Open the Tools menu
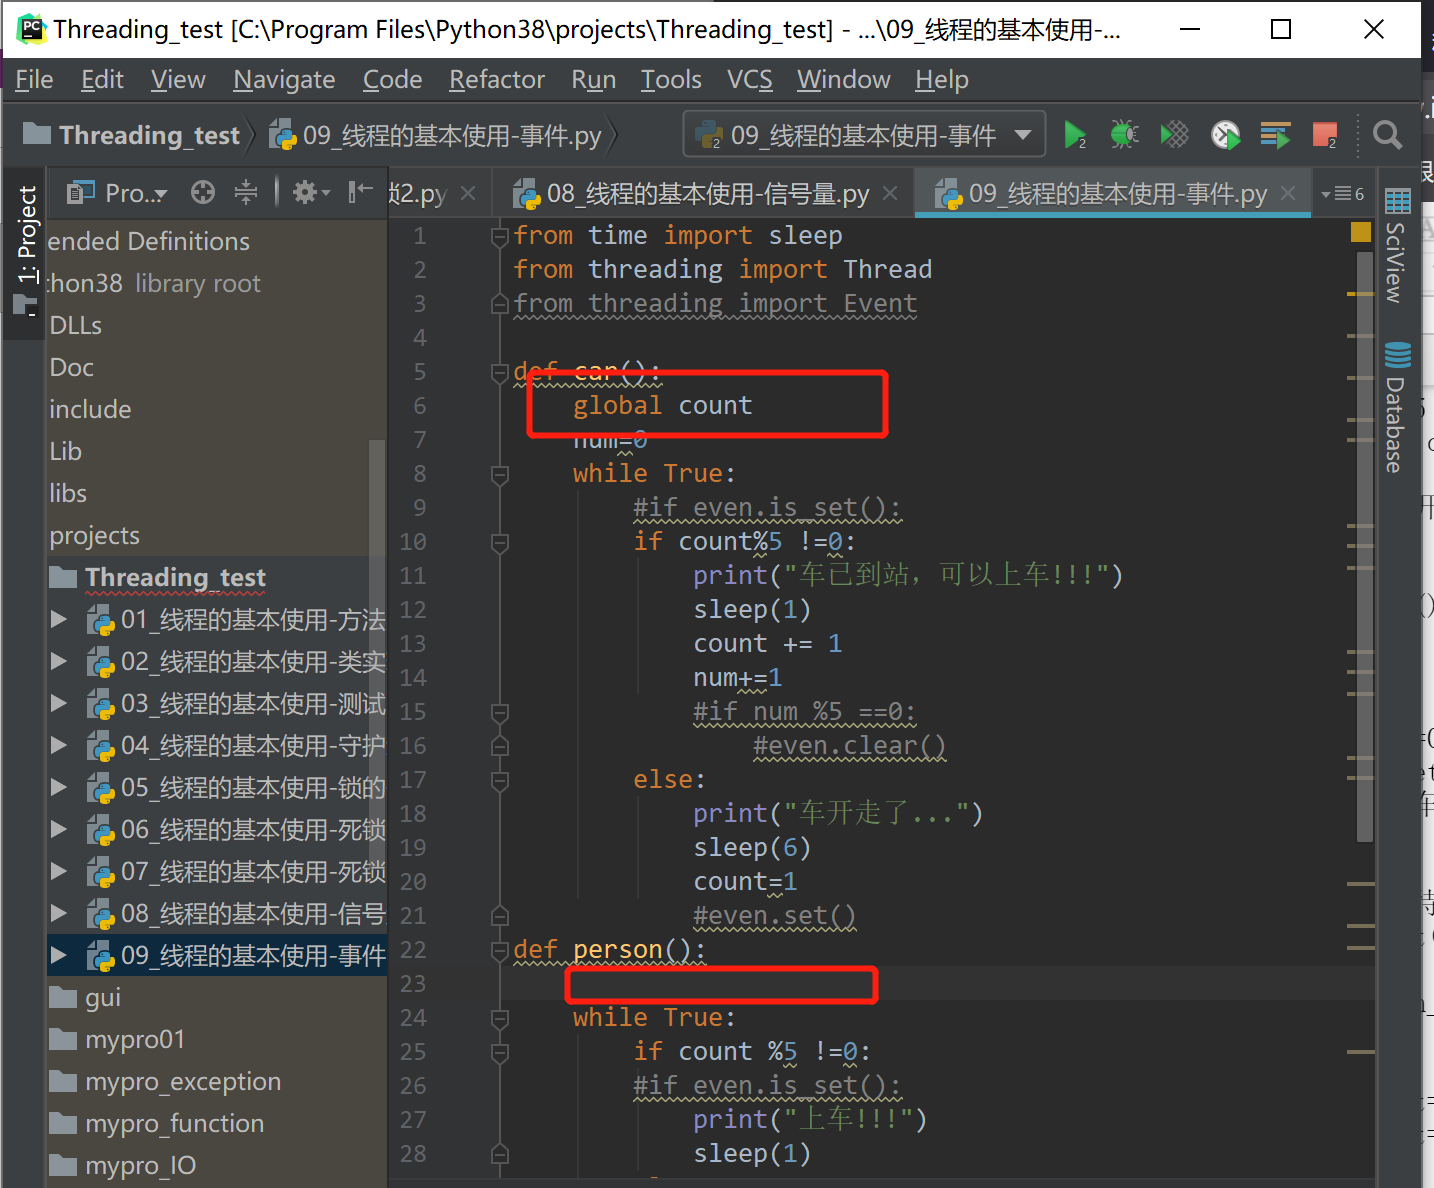Screen dimensions: 1434x1188 click(x=671, y=79)
